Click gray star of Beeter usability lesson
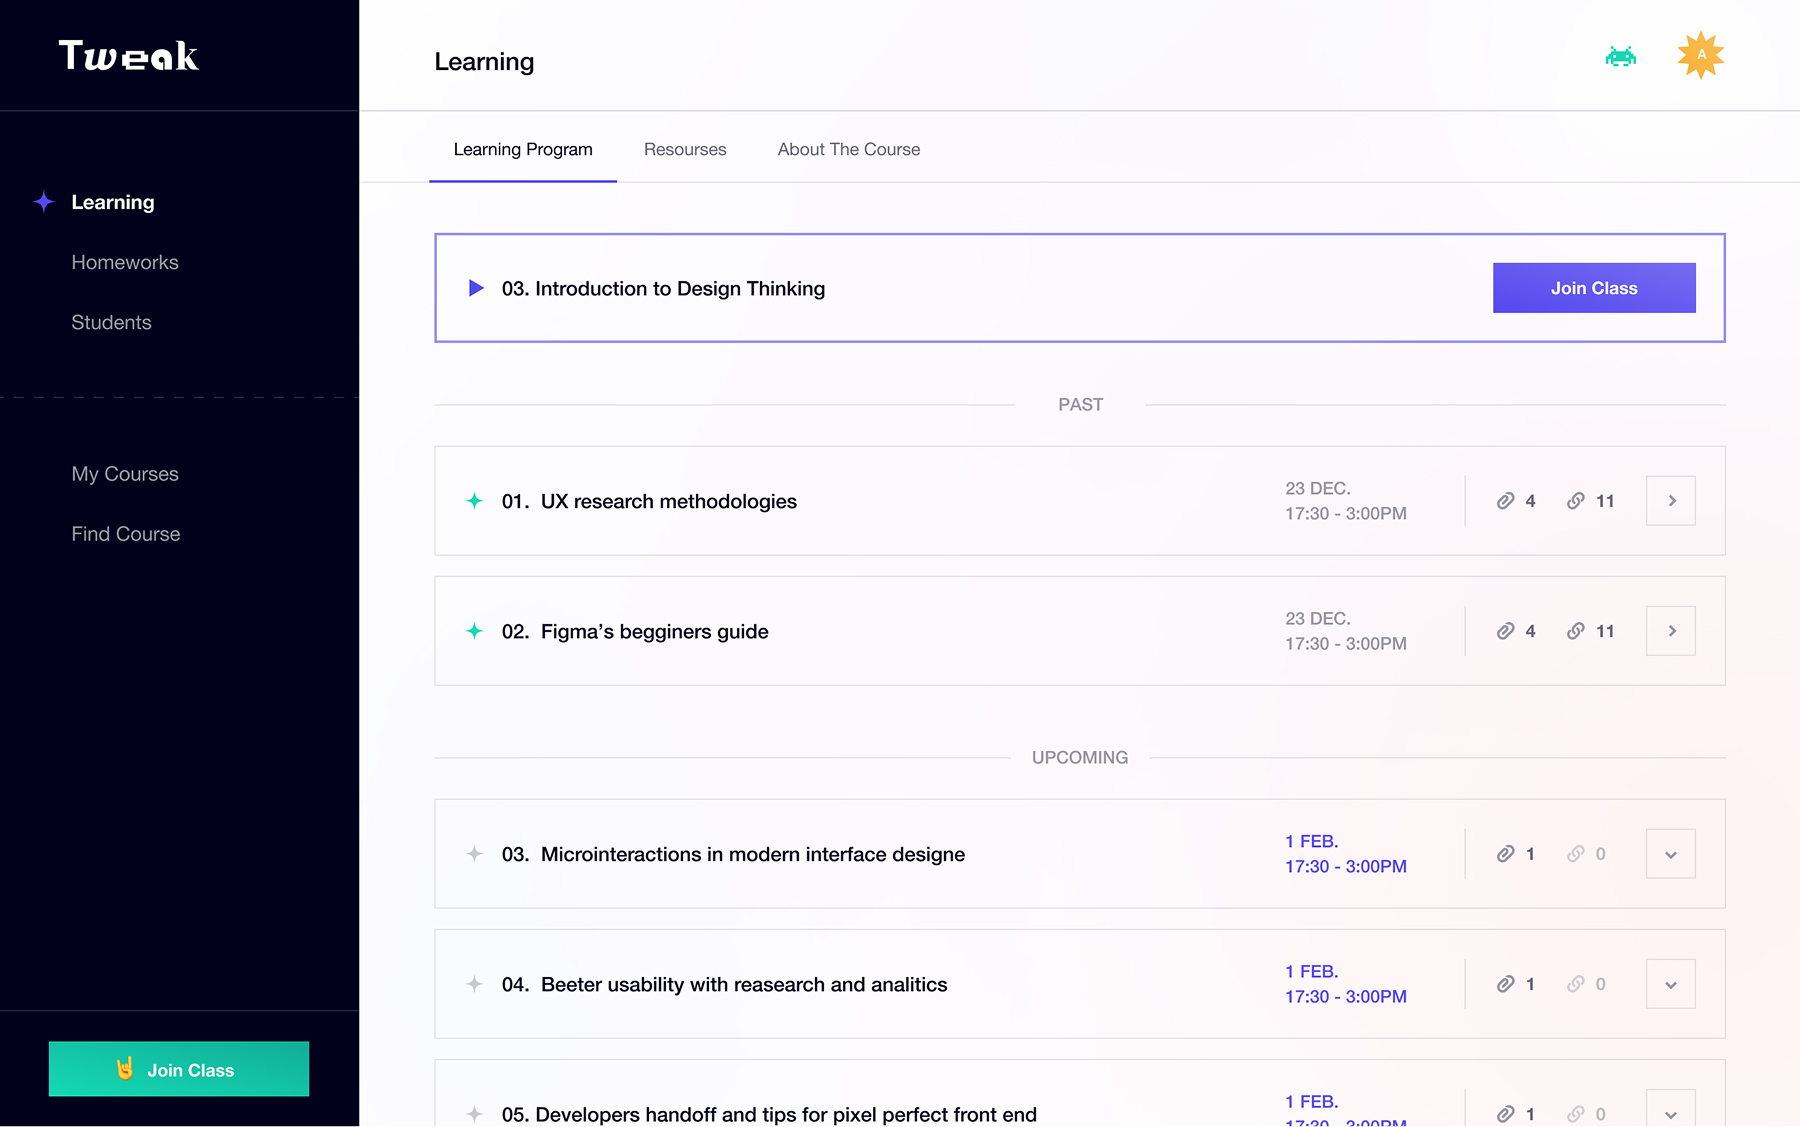Screen dimensions: 1800x1127 point(475,984)
